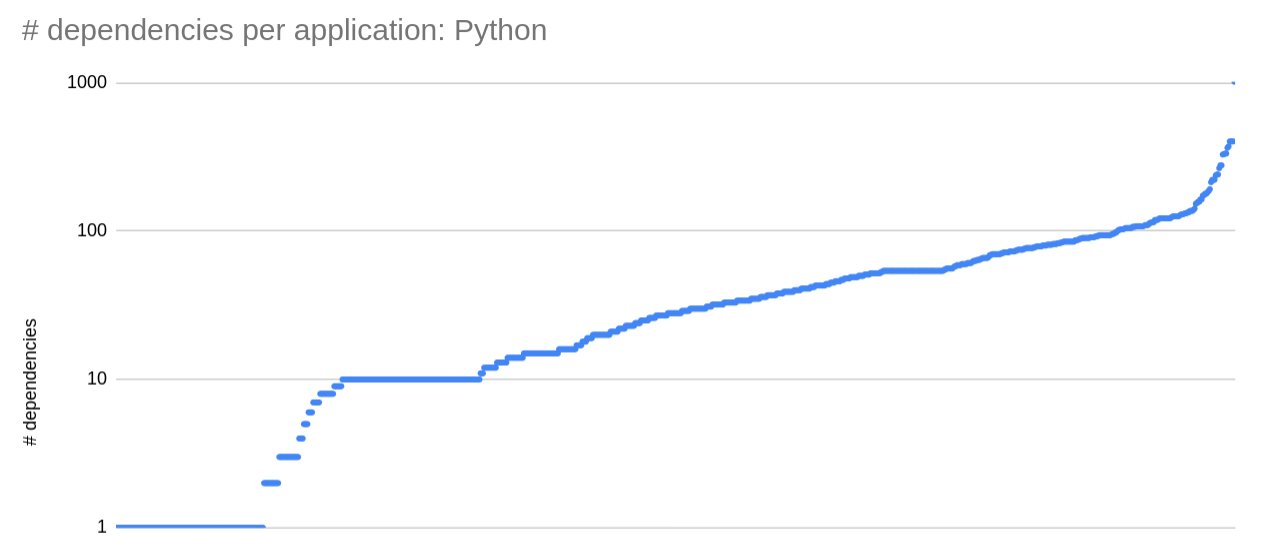Select the vertical "# dependencies" axis title
Viewport: 1270px width, 537px height.
(31, 383)
